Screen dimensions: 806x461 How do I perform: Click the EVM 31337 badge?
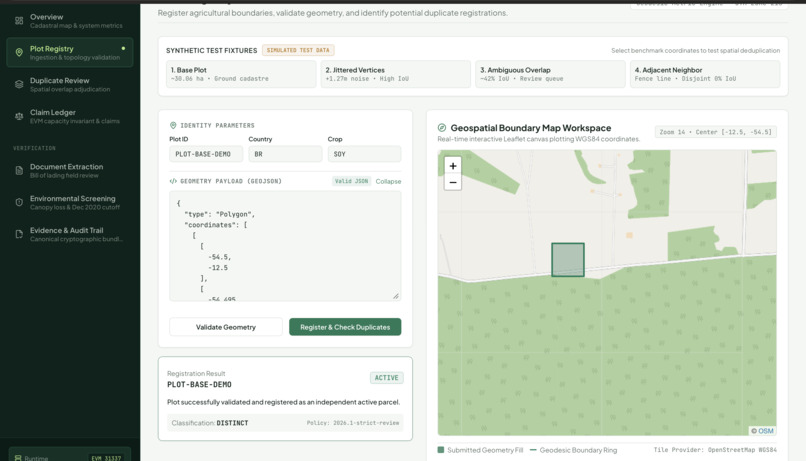106,458
